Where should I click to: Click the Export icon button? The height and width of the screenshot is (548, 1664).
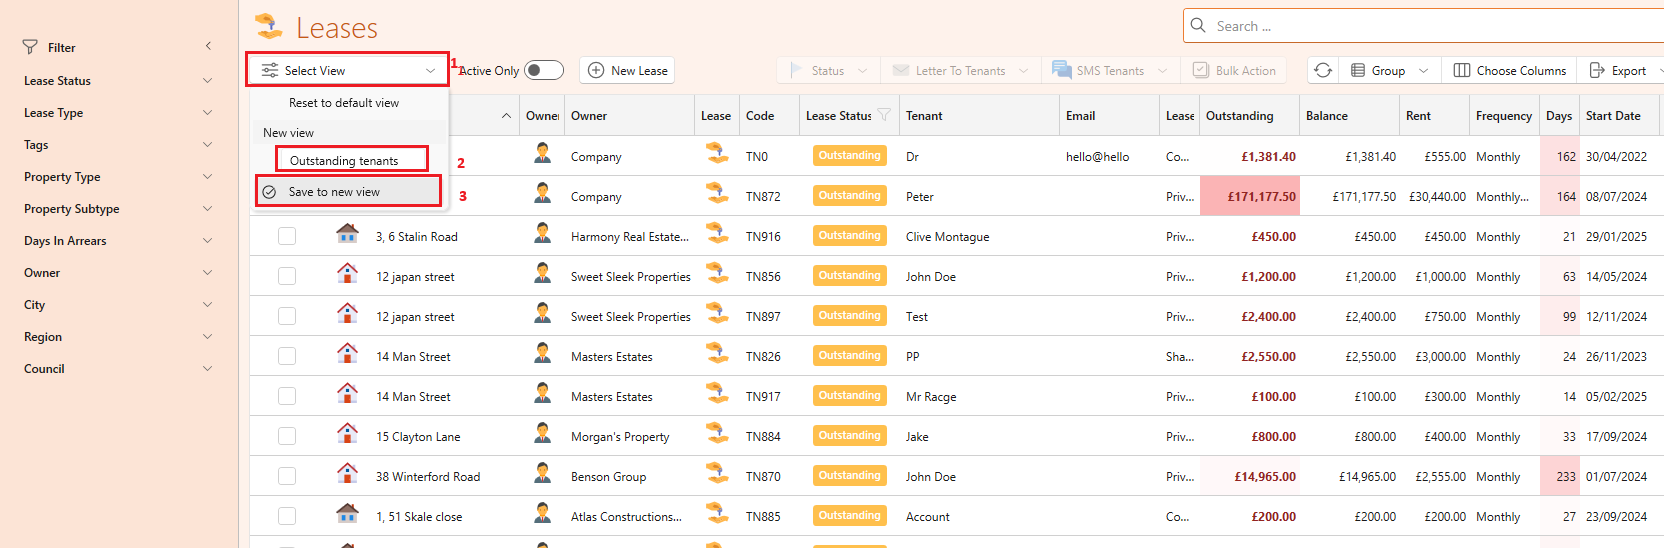(1597, 70)
